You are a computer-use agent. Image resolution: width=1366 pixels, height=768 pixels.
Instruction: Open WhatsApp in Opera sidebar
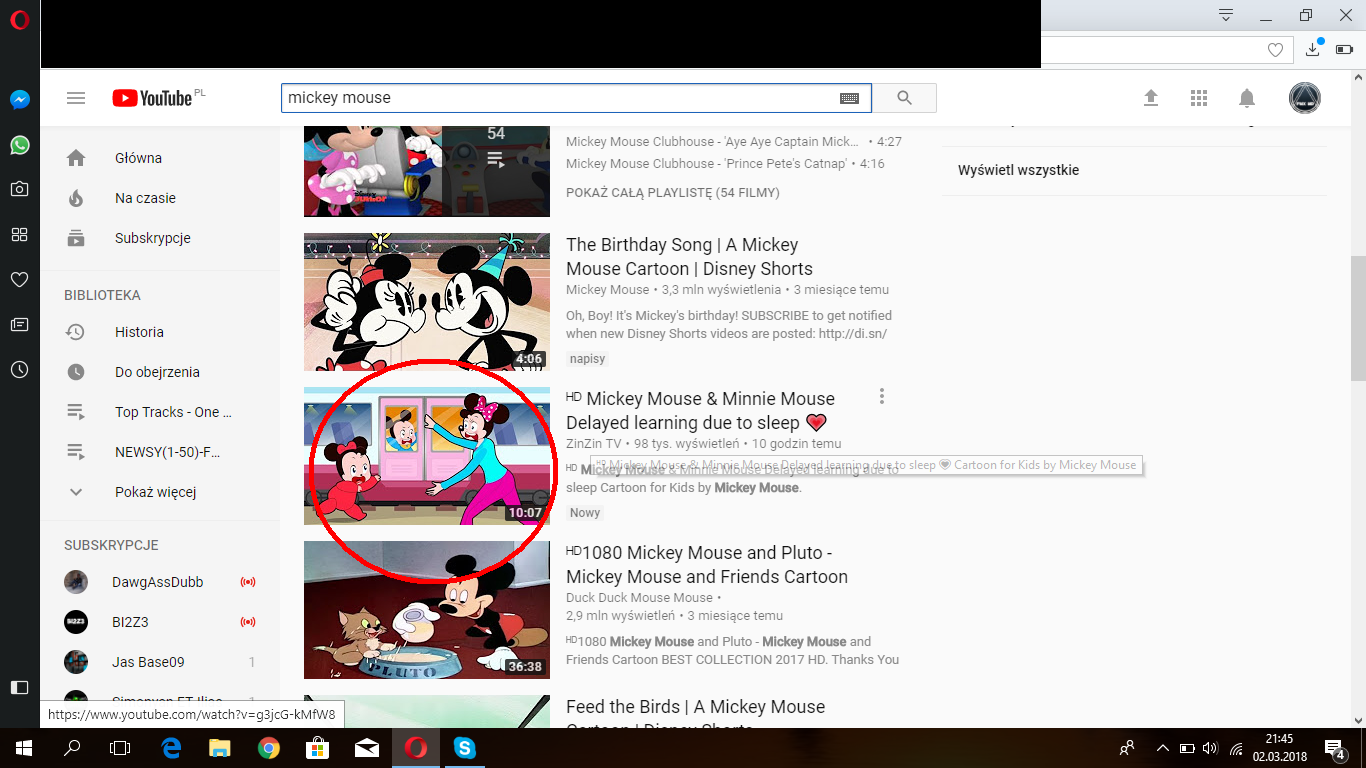19,145
